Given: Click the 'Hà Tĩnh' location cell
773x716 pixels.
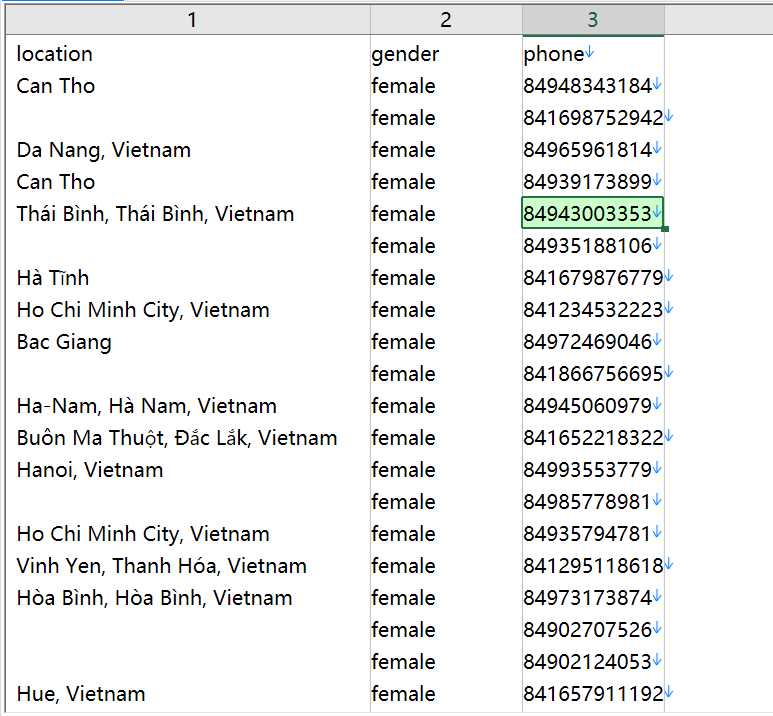Looking at the screenshot, I should [x=188, y=278].
